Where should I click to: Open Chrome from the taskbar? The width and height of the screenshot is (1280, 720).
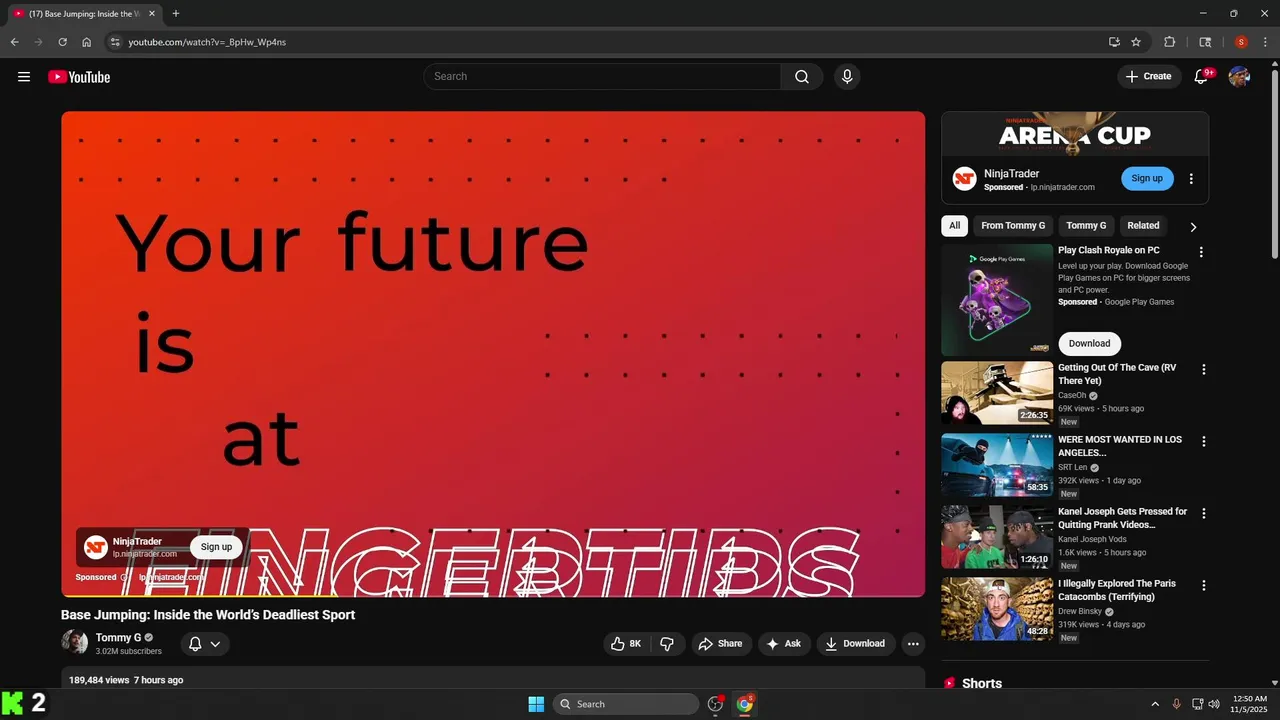[x=745, y=704]
